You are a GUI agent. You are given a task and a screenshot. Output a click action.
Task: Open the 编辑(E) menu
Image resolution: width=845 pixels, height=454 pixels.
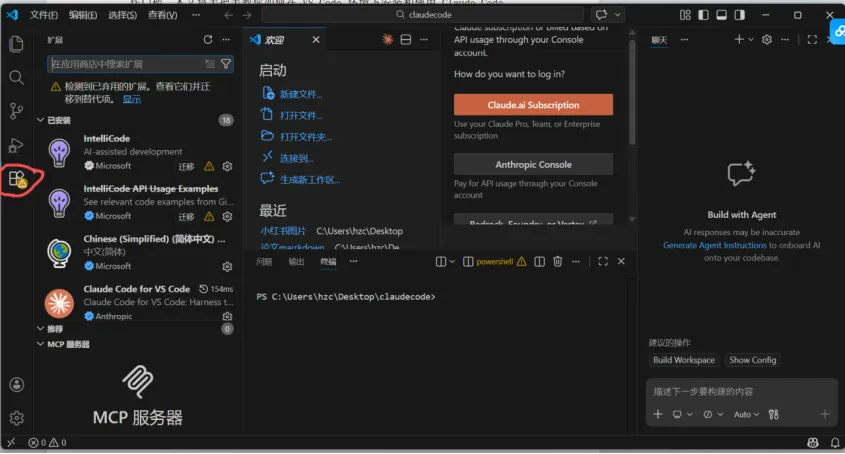pos(83,15)
